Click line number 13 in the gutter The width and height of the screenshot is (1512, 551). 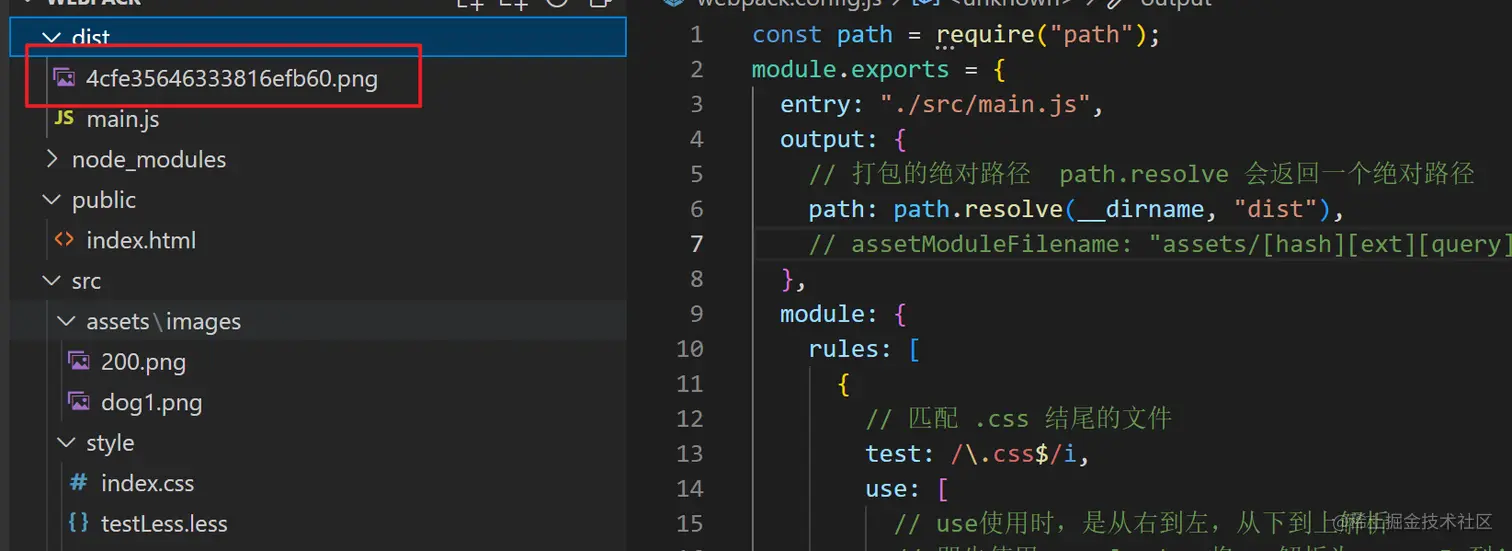click(691, 454)
